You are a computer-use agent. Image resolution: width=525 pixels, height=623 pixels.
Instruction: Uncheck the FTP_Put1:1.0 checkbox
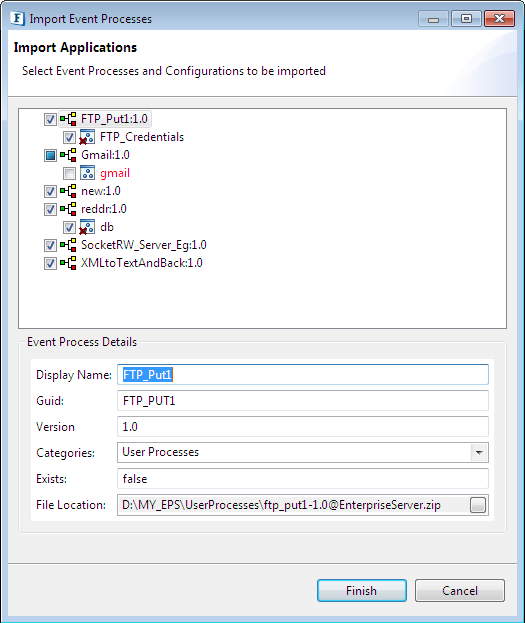pyautogui.click(x=50, y=119)
